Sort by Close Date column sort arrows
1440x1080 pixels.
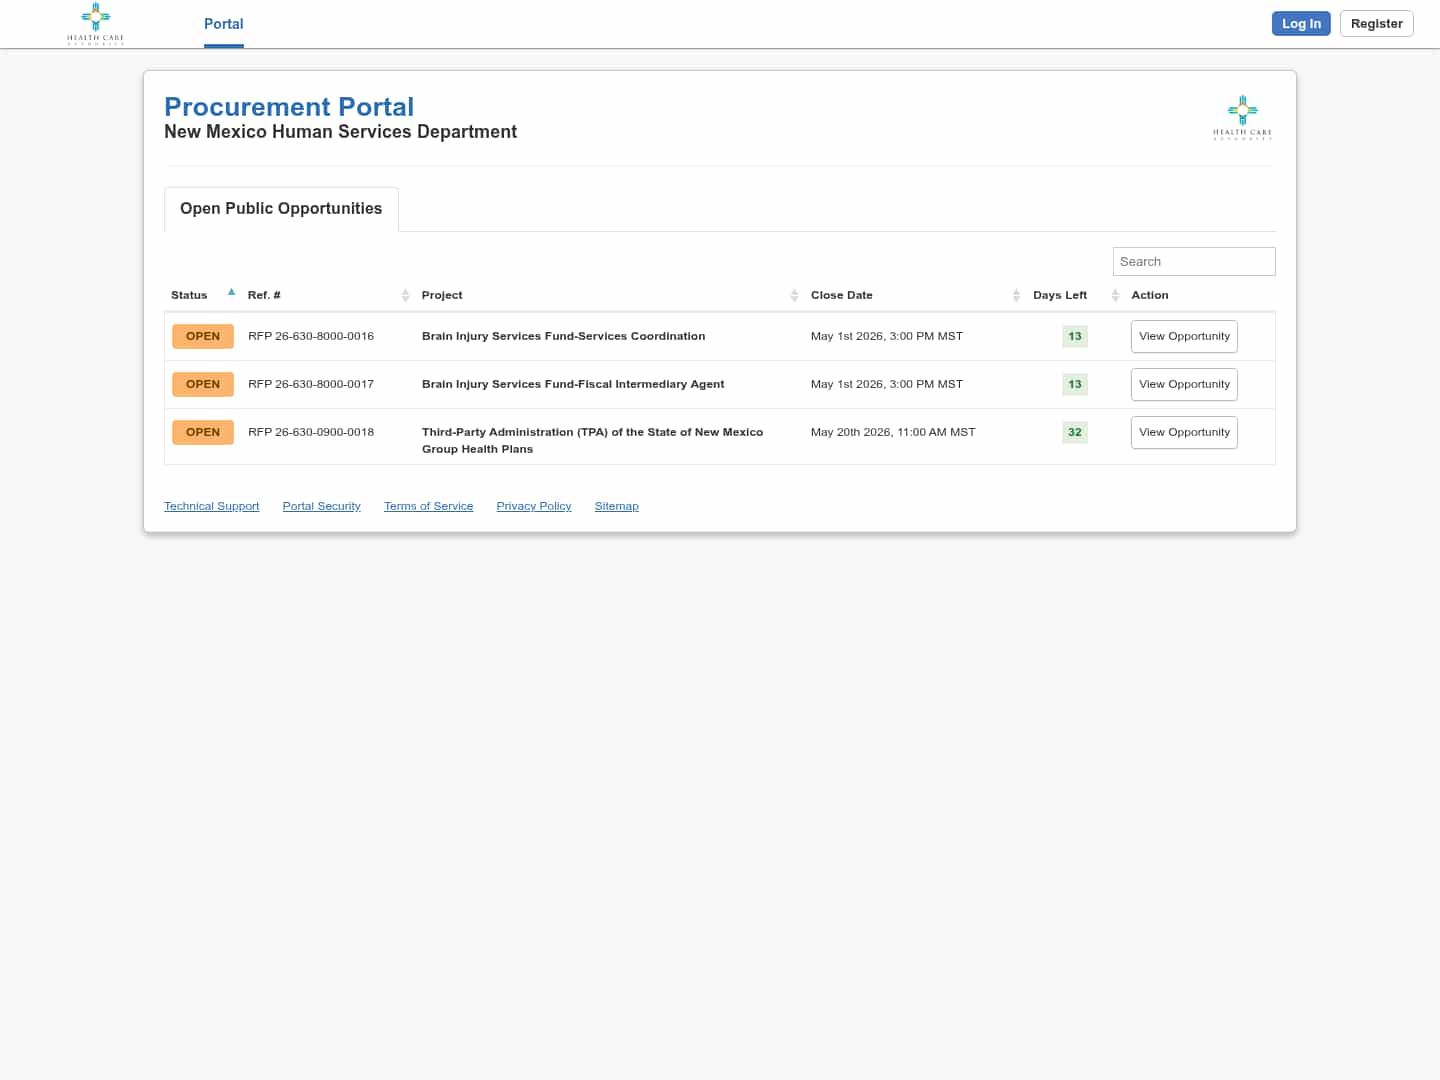click(x=1016, y=295)
